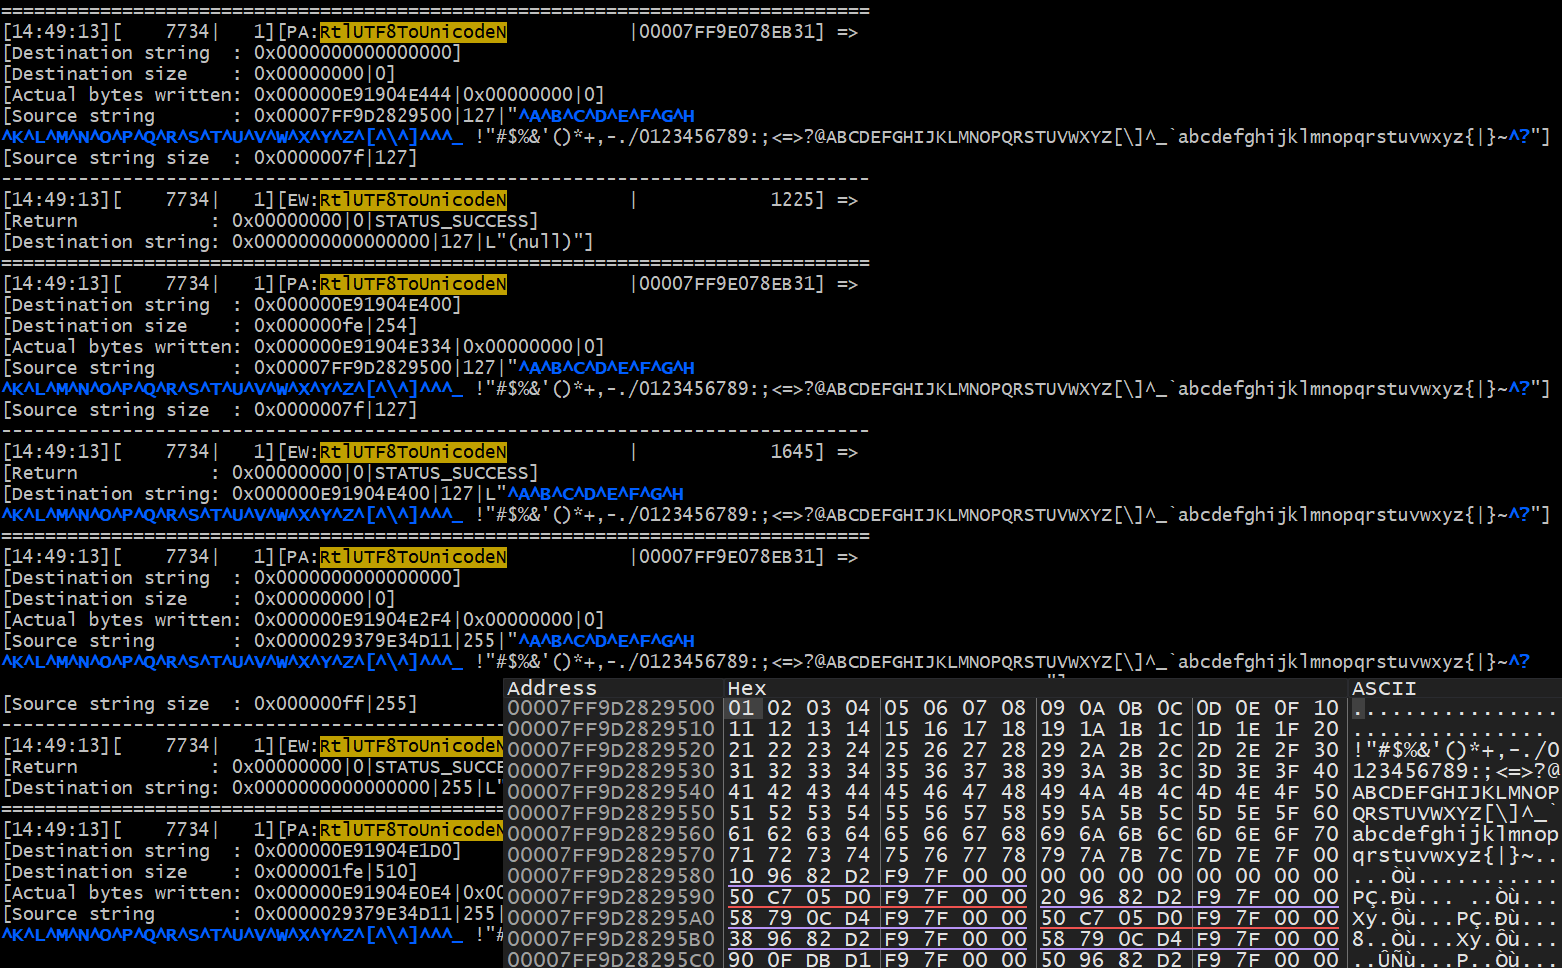Click hex byte 51 in row 00007FF9D2829550
The height and width of the screenshot is (968, 1562).
[741, 813]
